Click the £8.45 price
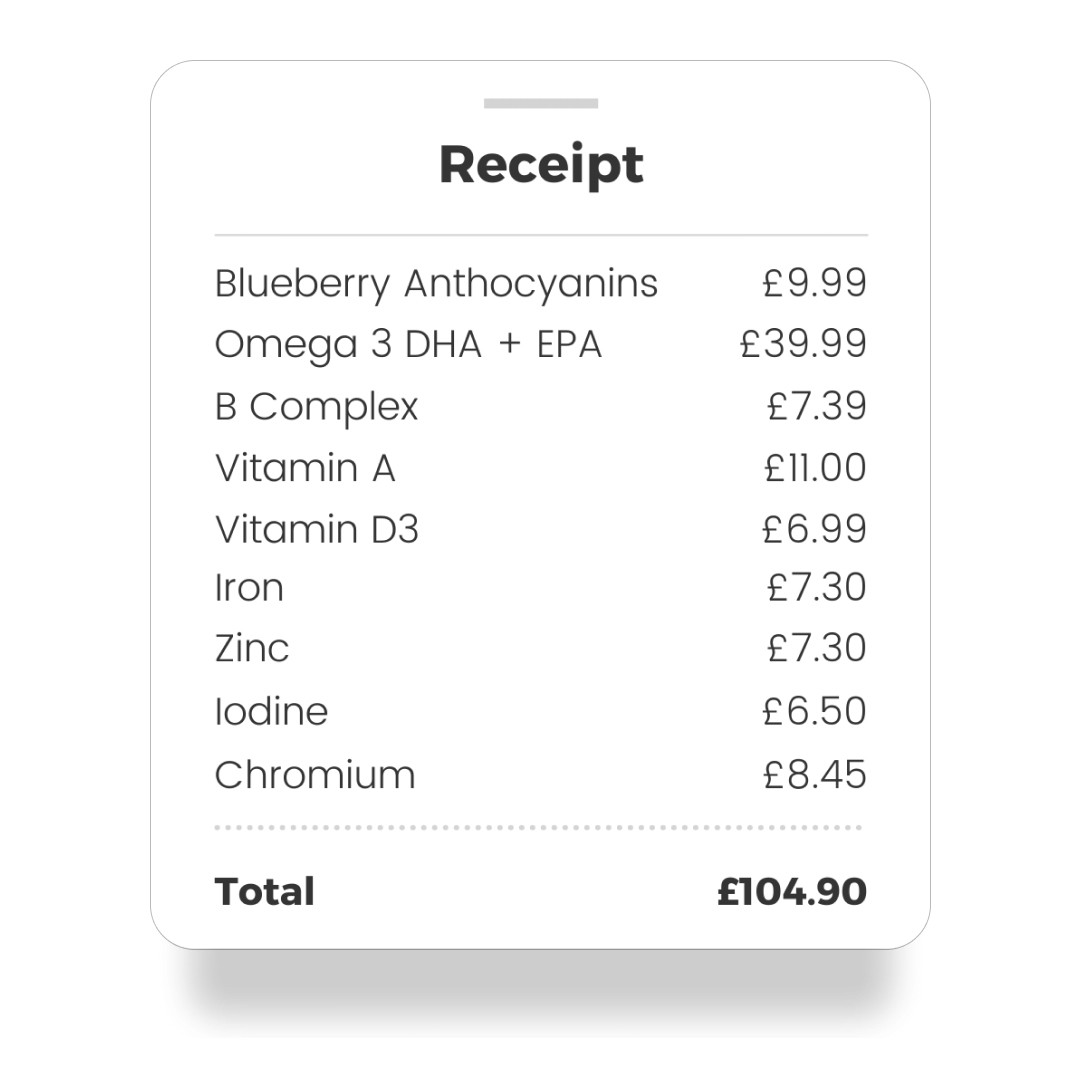This screenshot has height=1080, width=1080. tap(815, 775)
